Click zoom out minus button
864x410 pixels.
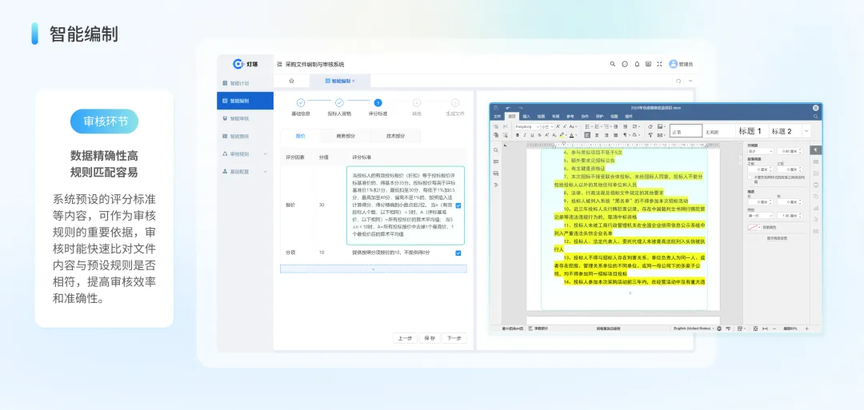click(x=774, y=328)
